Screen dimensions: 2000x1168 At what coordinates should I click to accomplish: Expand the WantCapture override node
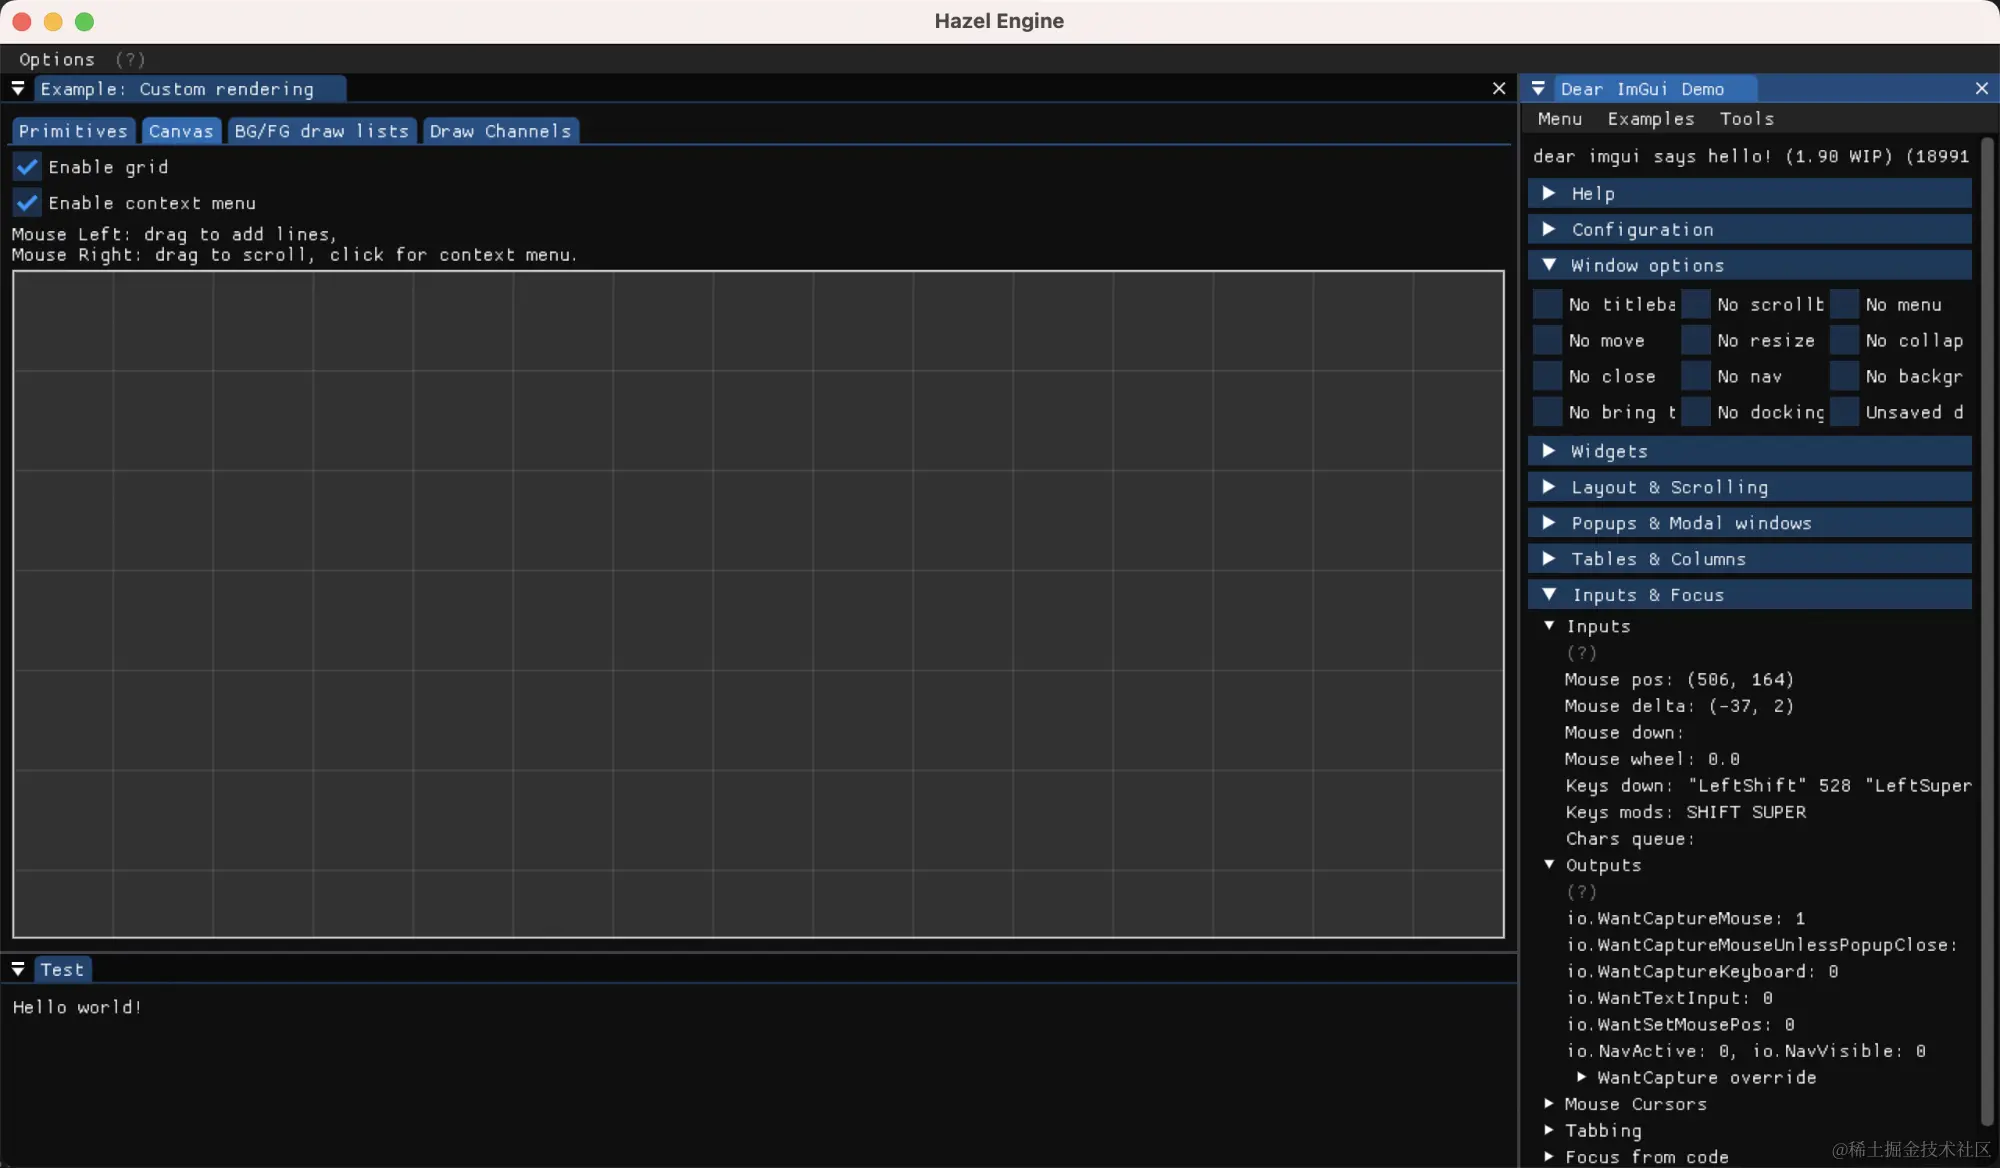tap(1581, 1077)
